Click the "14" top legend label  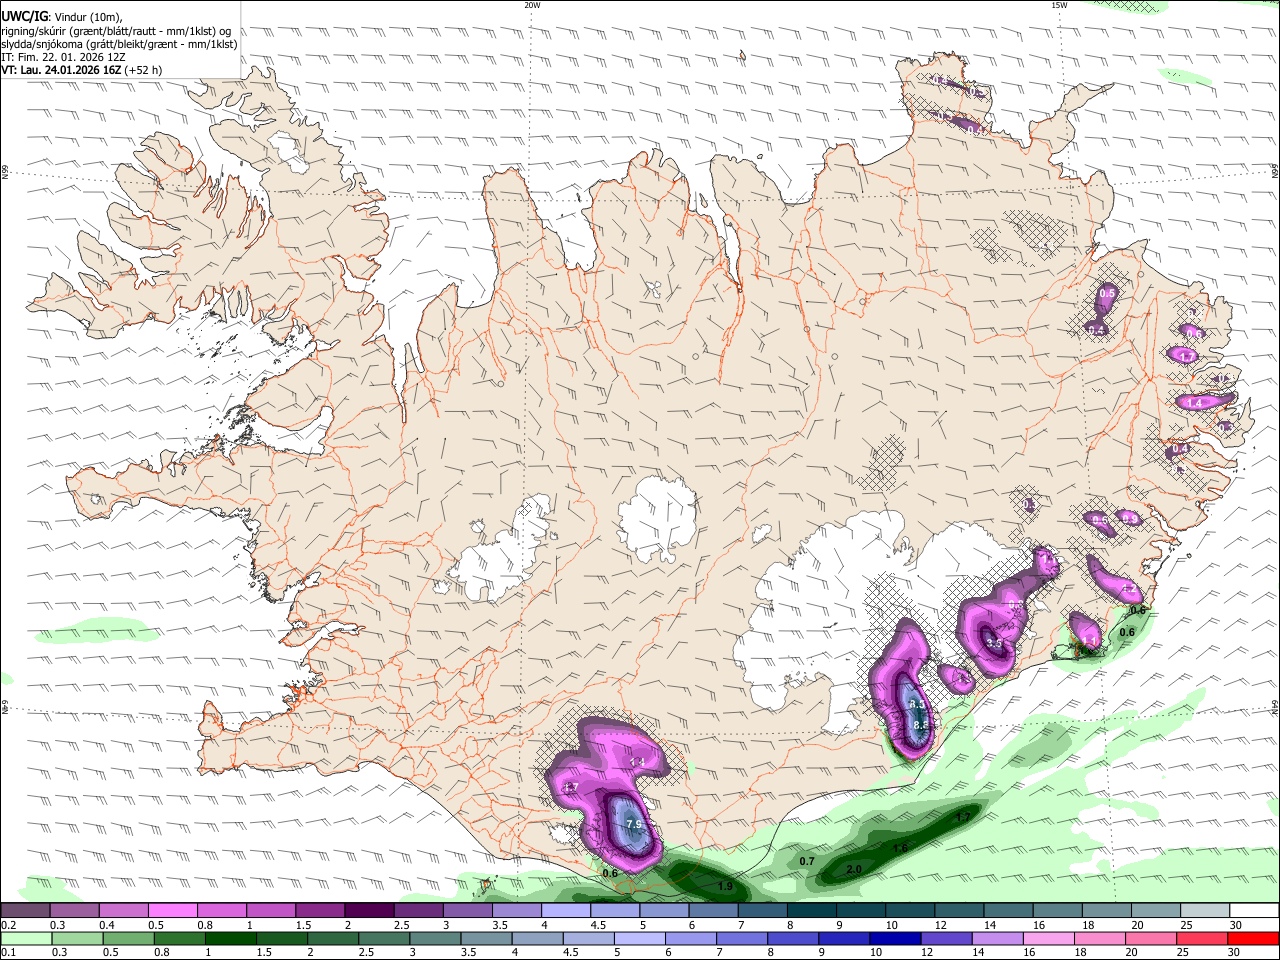coord(990,925)
